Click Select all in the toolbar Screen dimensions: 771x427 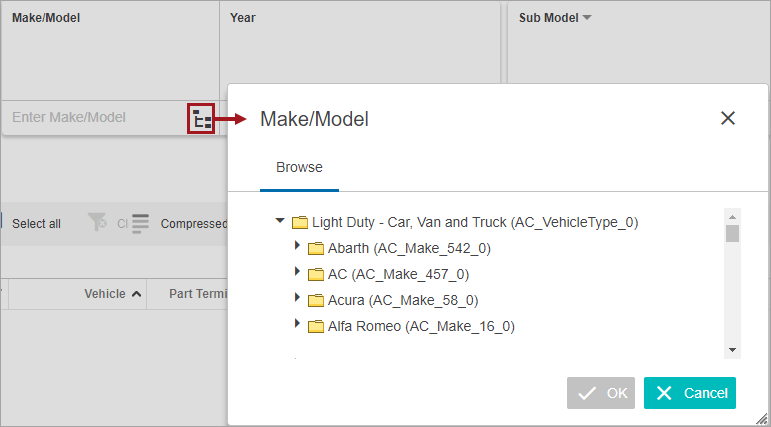click(36, 224)
